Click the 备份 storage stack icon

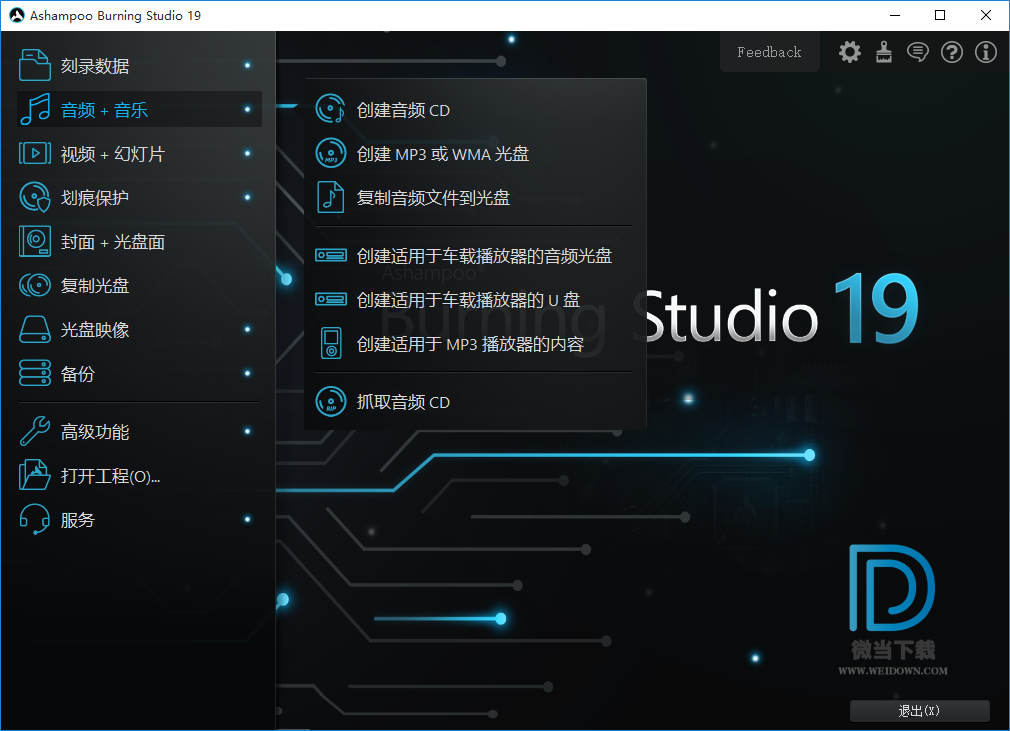tap(34, 373)
